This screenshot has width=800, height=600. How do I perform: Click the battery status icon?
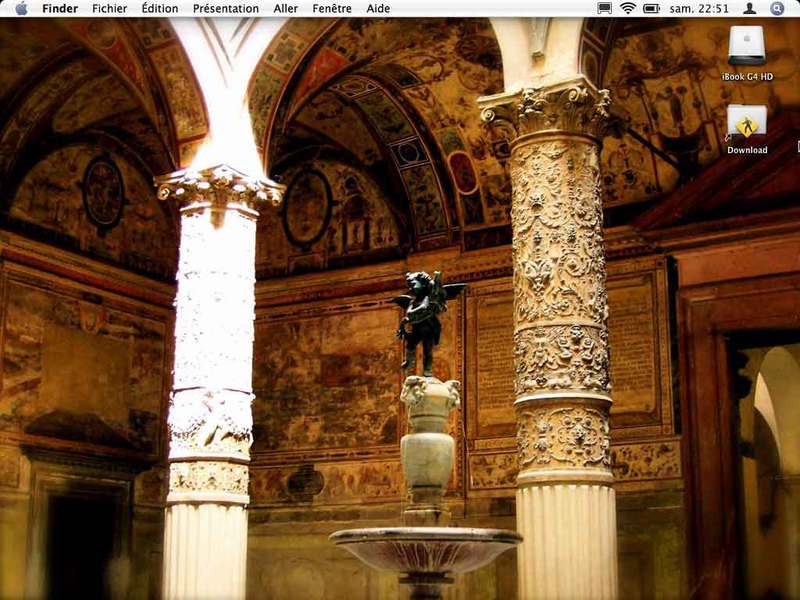pos(652,8)
